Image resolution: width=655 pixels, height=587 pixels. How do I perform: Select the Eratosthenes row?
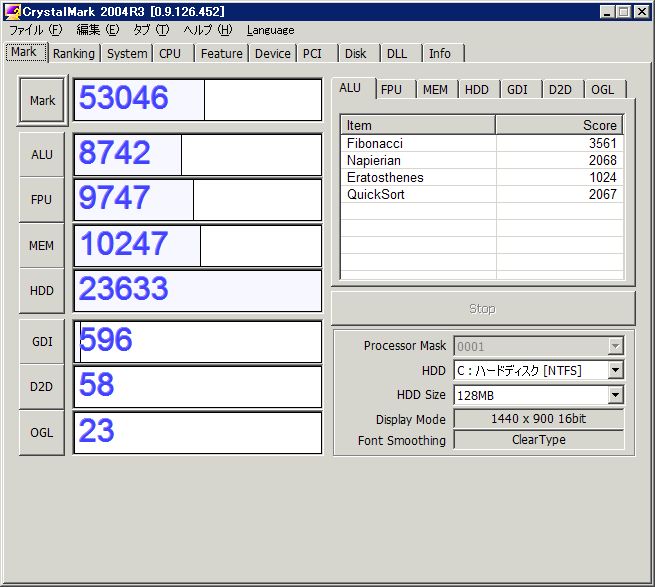tap(482, 177)
